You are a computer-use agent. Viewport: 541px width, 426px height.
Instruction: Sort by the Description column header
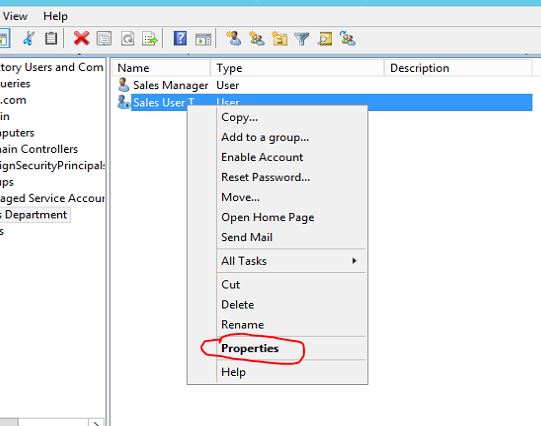click(458, 68)
